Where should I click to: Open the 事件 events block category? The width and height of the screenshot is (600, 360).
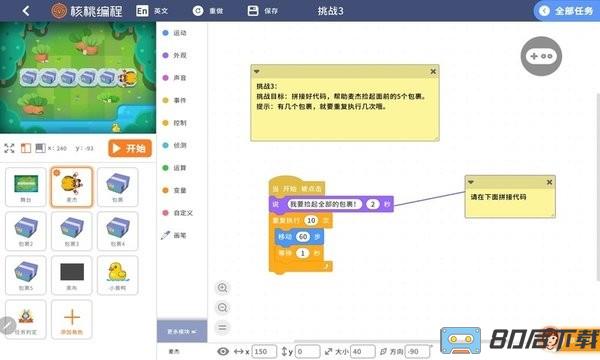click(175, 100)
